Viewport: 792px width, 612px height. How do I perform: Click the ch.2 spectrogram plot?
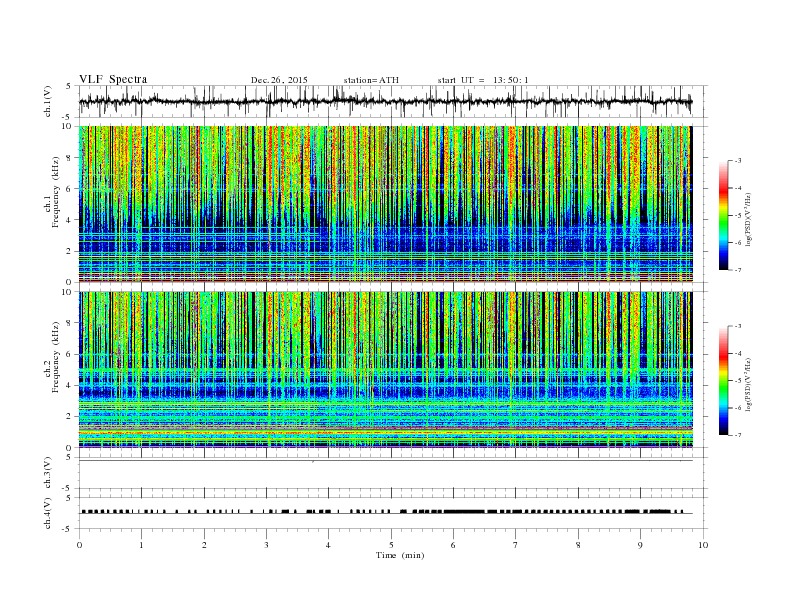[386, 370]
